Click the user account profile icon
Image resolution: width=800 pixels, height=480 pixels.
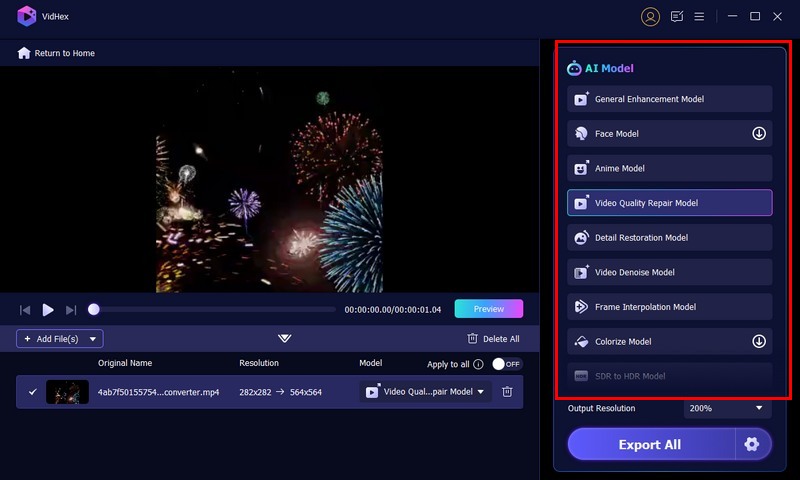click(651, 16)
